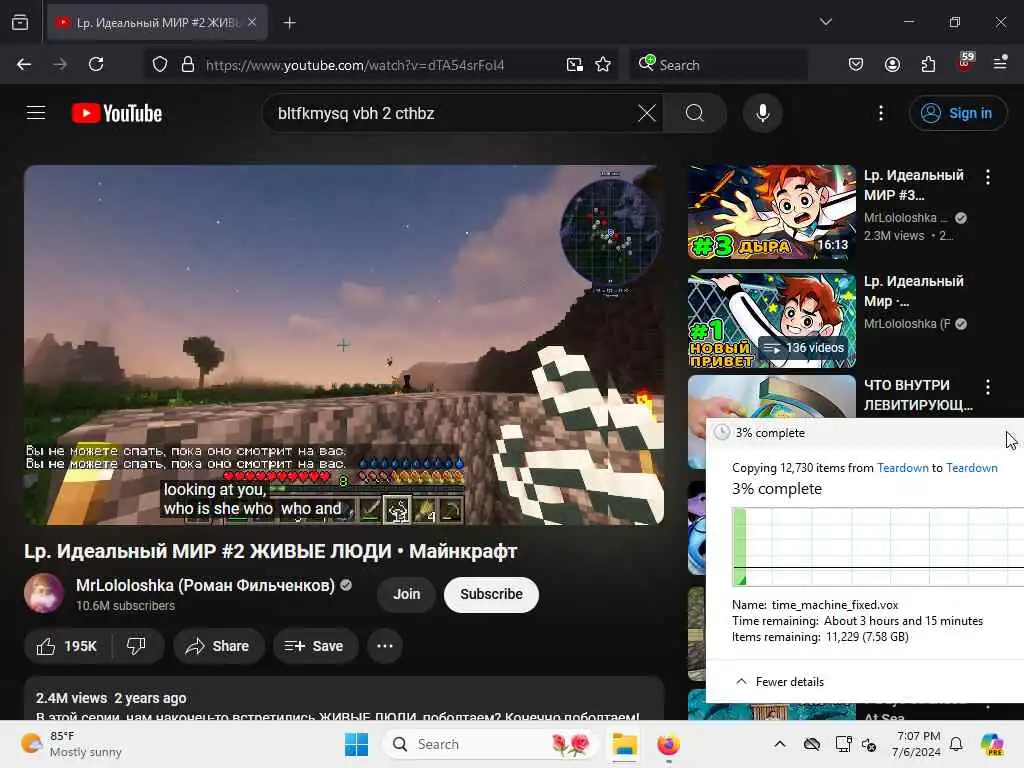Share this video
1024x768 pixels.
pyautogui.click(x=218, y=646)
